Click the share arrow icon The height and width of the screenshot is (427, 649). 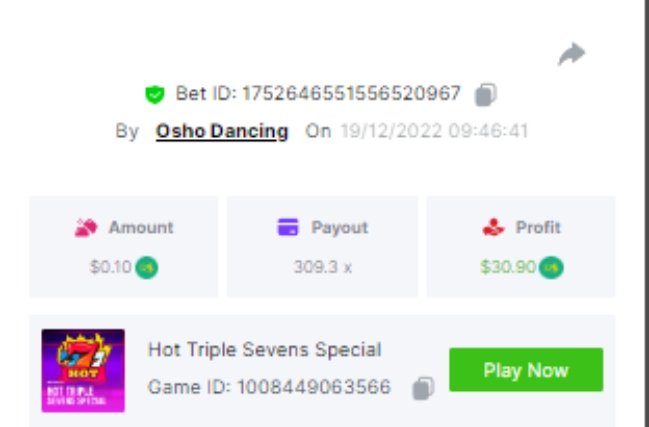571,55
